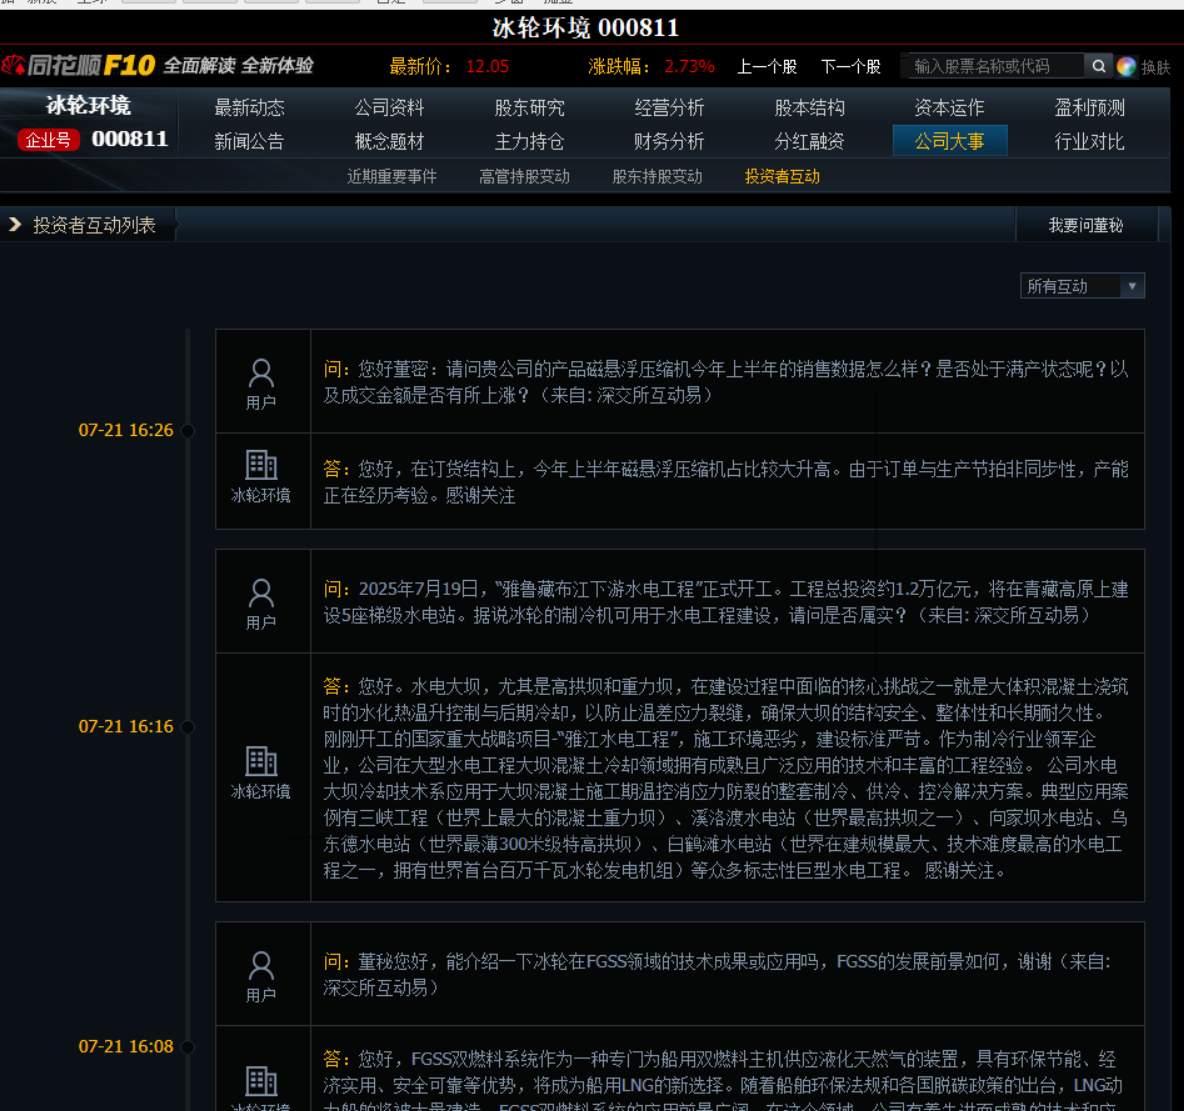Select 投资者互动 sub-tab
The image size is (1184, 1111).
tap(782, 177)
